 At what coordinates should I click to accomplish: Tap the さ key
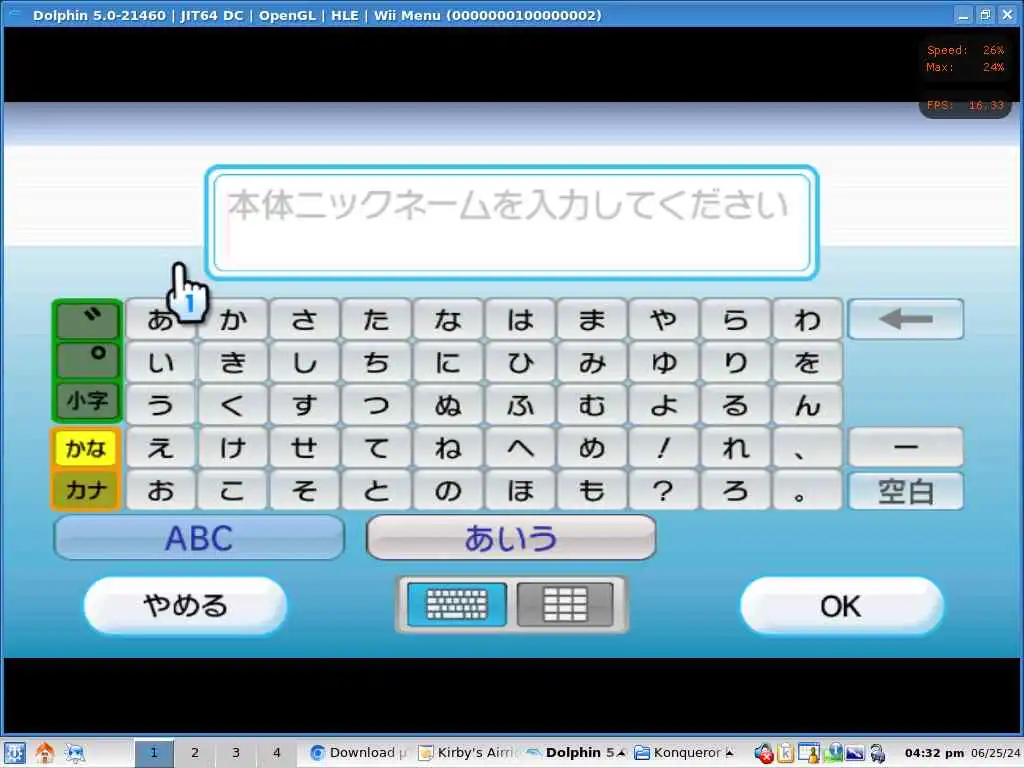click(304, 319)
